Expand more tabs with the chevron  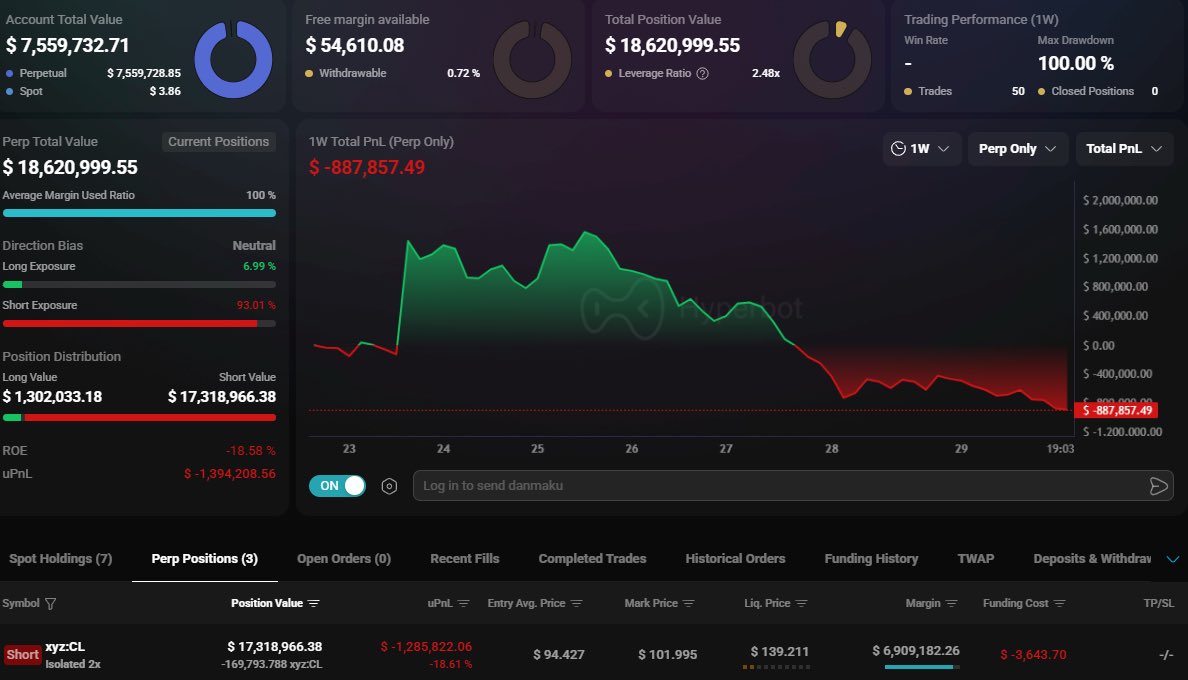coord(1173,559)
